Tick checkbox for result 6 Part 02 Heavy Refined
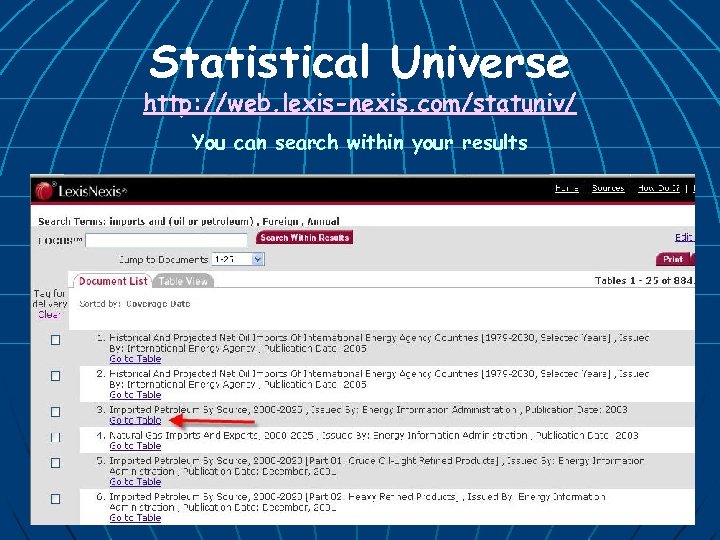720x540 pixels. click(x=56, y=499)
